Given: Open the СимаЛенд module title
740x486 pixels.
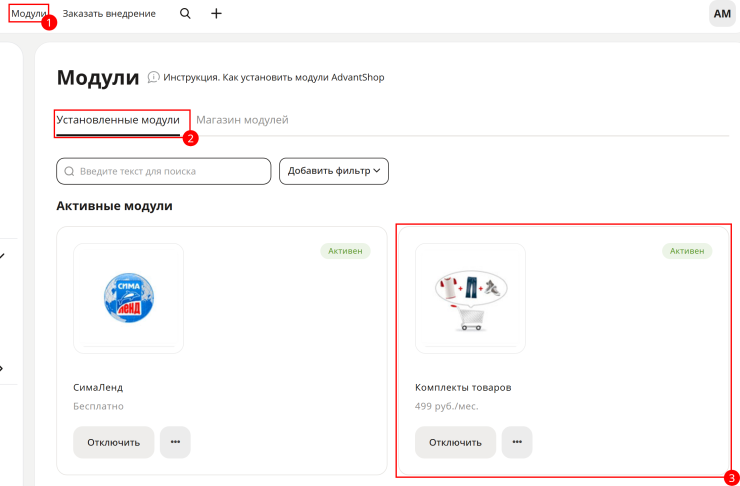Looking at the screenshot, I should [98, 388].
